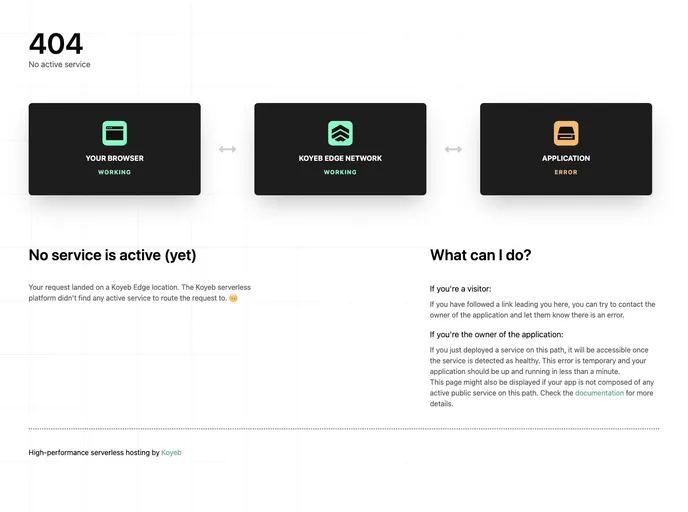Screen dimensions: 688x512
Task: Click the WORKING status under Koyeb Edge Network
Action: [340, 172]
